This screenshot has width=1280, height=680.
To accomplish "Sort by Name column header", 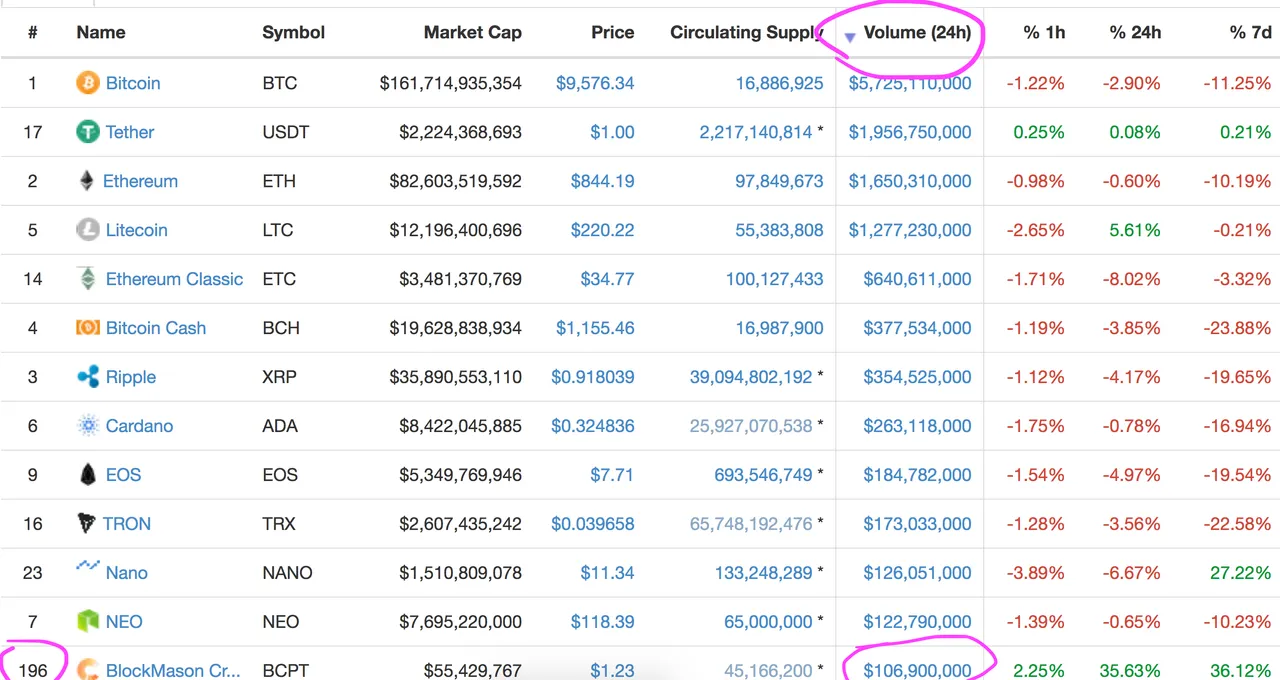I will (x=101, y=32).
